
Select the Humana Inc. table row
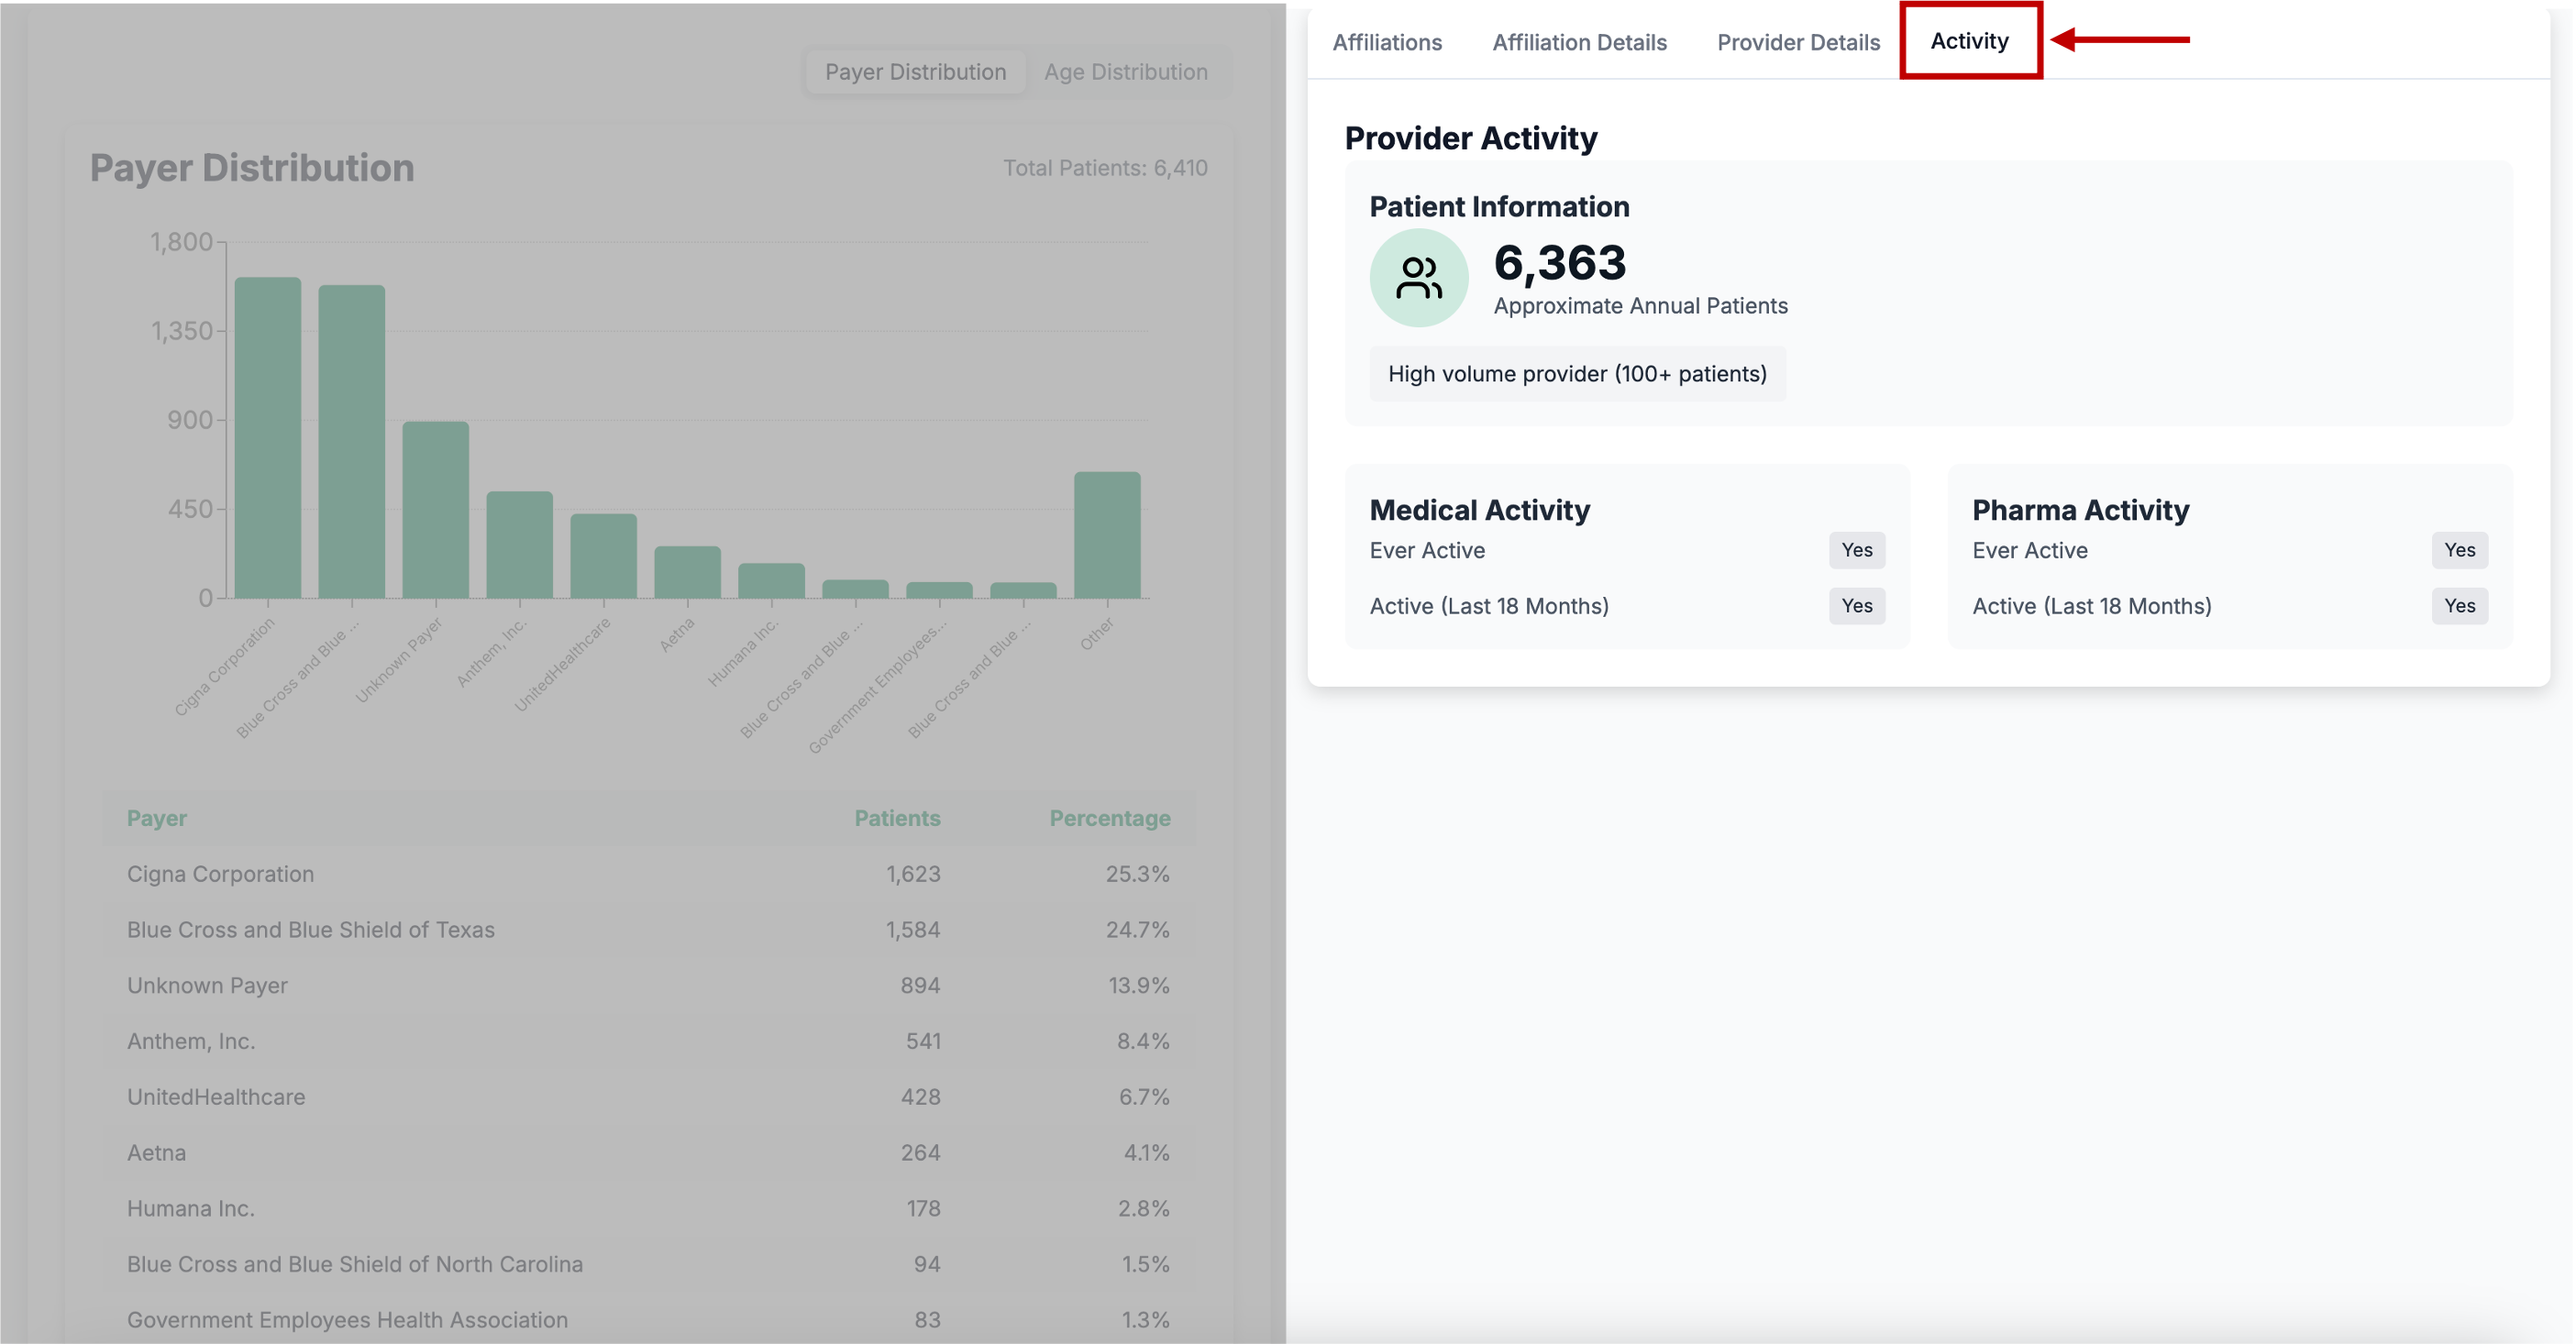click(x=647, y=1208)
